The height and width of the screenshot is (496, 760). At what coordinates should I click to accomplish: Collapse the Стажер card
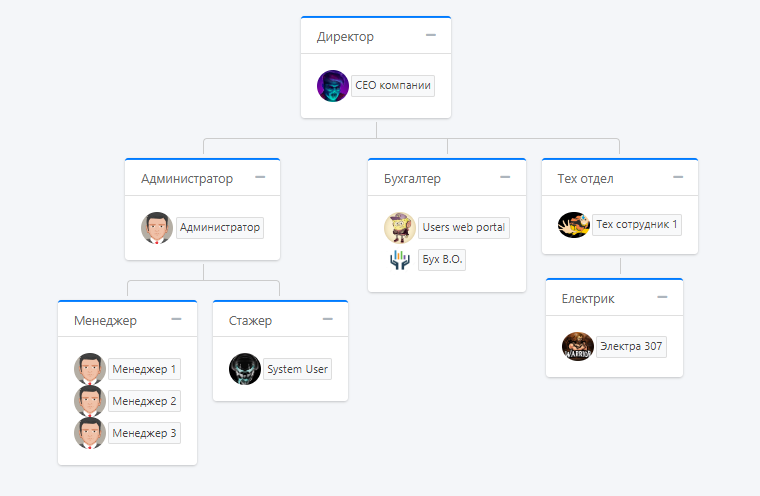(328, 319)
